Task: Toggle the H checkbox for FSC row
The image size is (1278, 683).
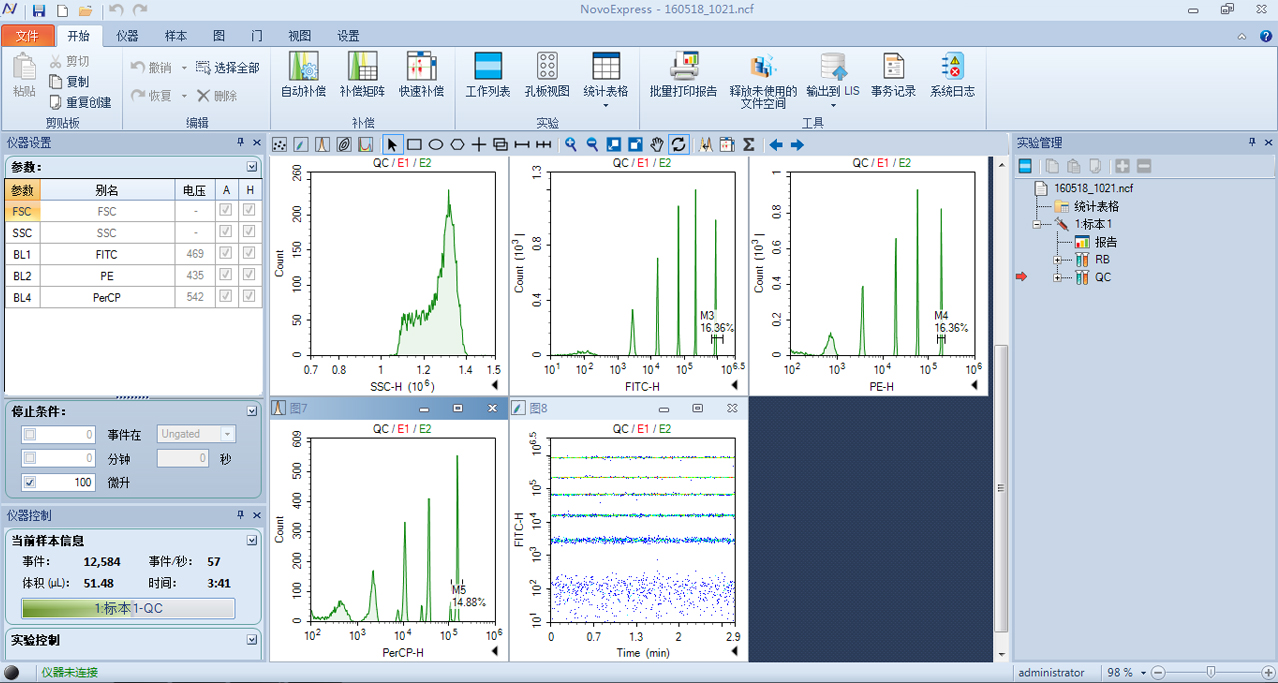Action: pyautogui.click(x=249, y=211)
